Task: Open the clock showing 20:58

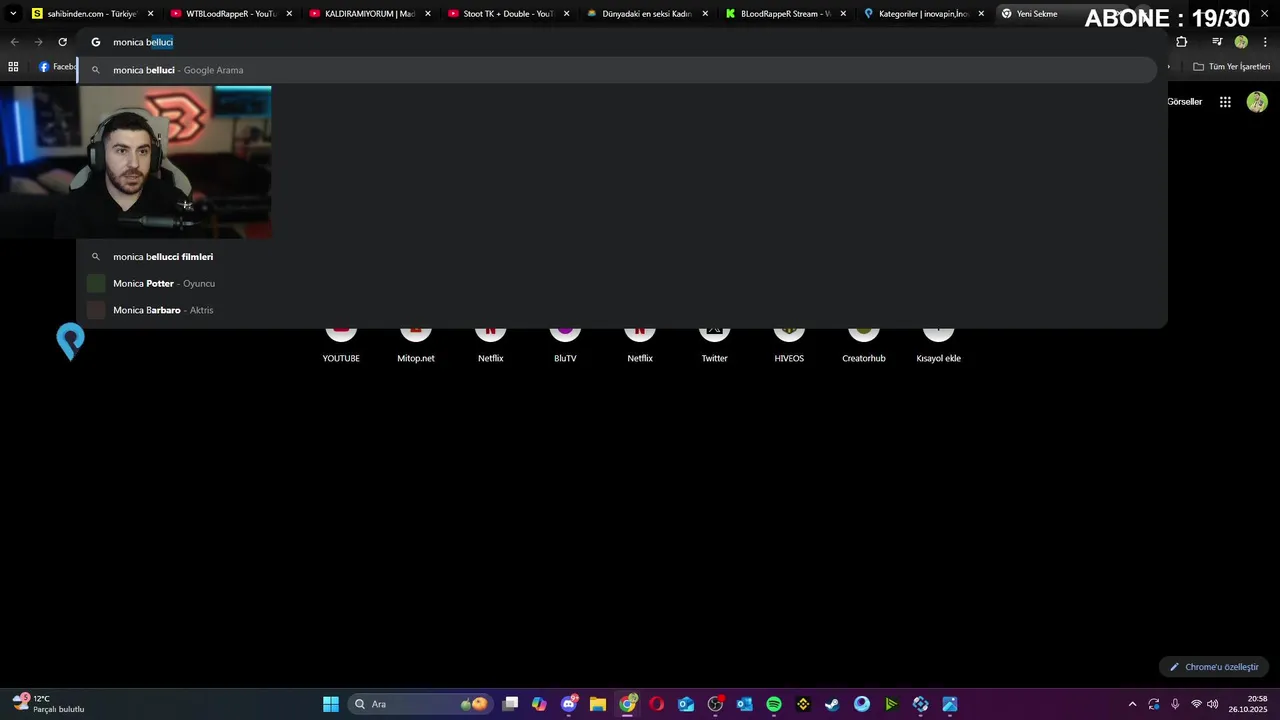Action: pos(1248,704)
